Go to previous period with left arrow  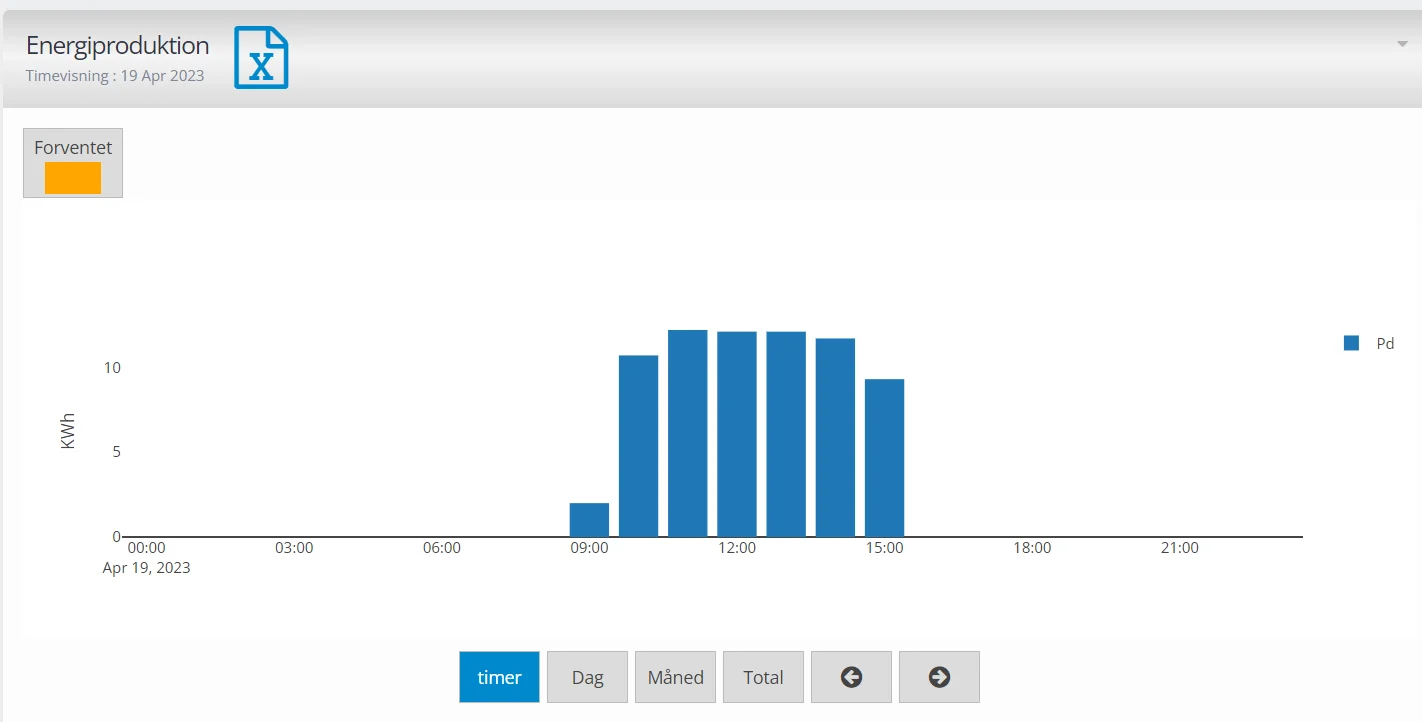(x=851, y=677)
